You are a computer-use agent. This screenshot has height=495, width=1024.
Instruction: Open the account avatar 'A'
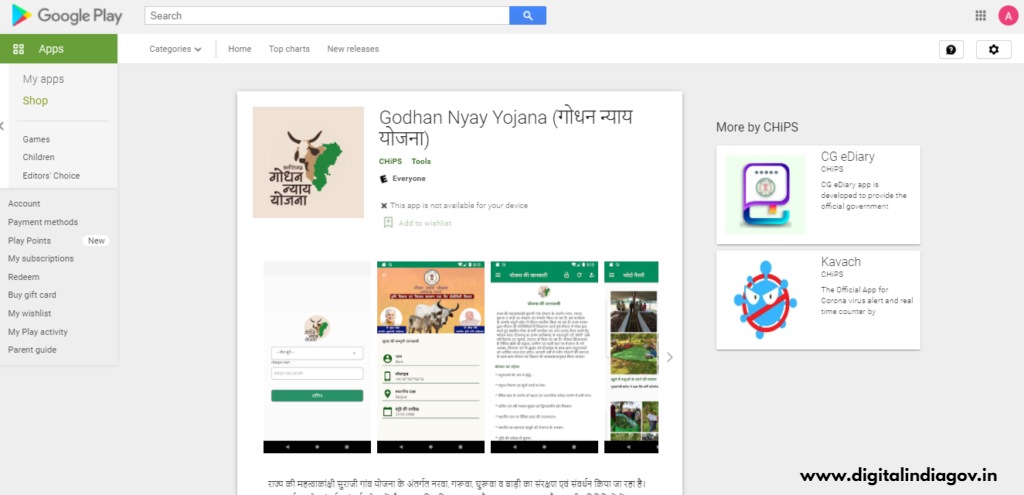(x=1008, y=16)
